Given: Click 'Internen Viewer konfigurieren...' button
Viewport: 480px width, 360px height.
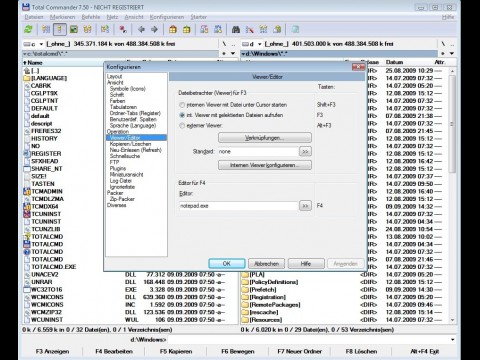Looking at the screenshot, I should tap(265, 165).
